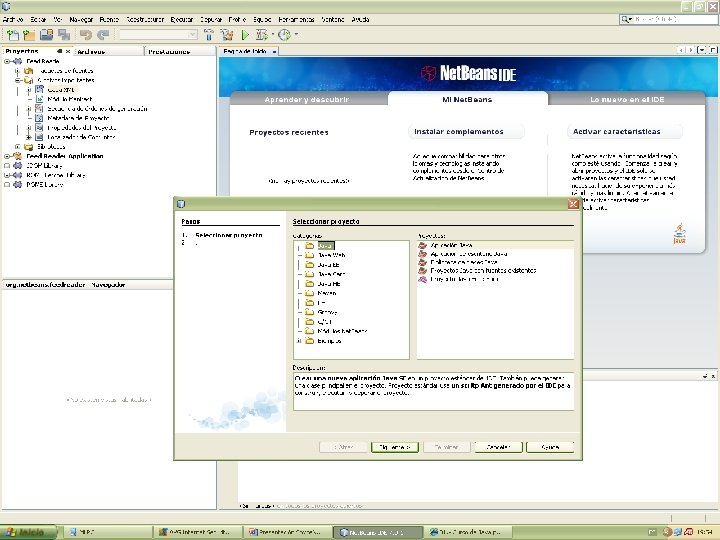The image size is (720, 540).
Task: Click the Capa XML file icon
Action: coord(39,90)
